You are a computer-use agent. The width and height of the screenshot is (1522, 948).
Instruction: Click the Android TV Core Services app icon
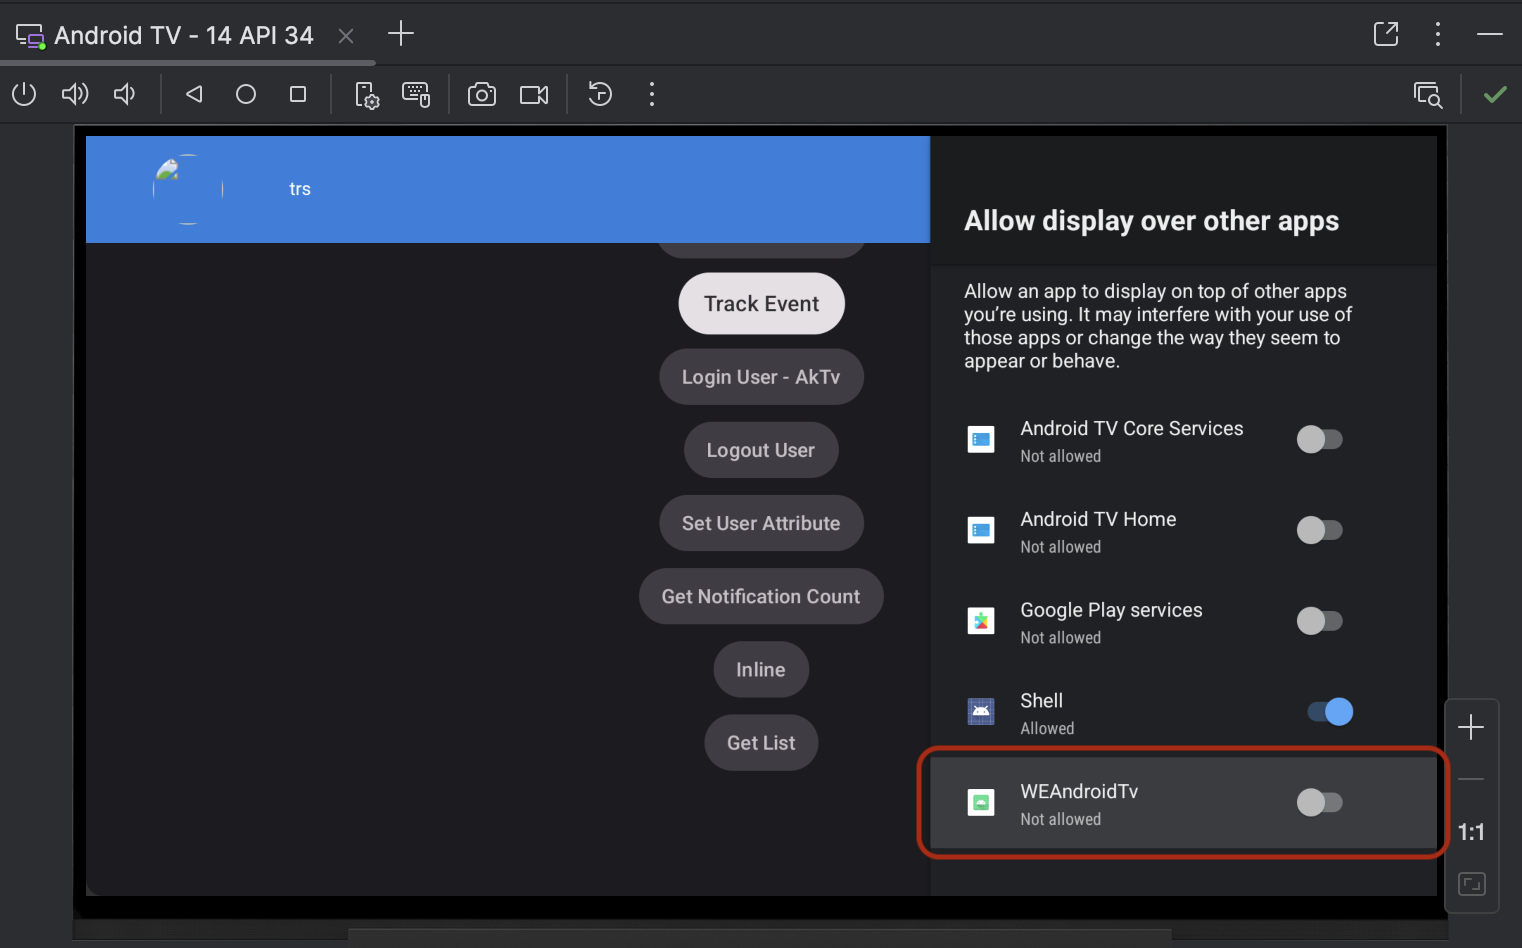[981, 439]
